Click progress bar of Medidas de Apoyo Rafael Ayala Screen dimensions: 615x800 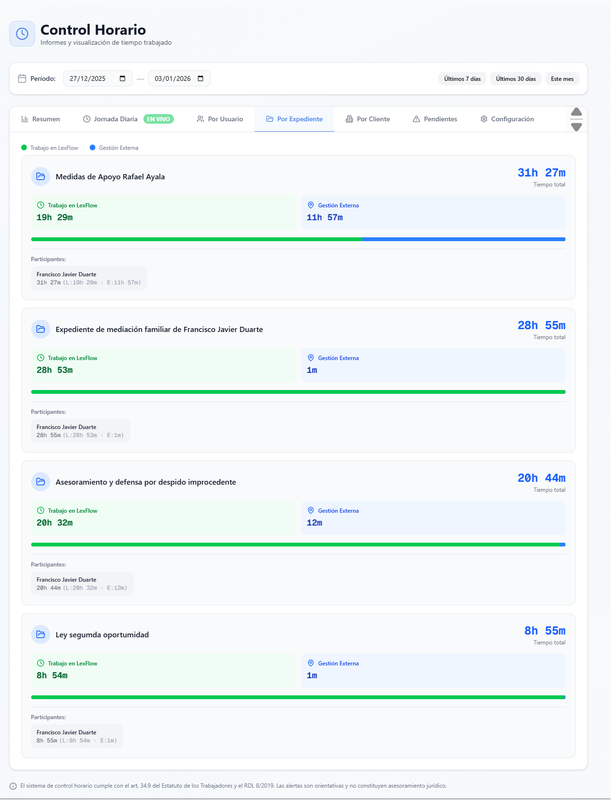[x=298, y=239]
